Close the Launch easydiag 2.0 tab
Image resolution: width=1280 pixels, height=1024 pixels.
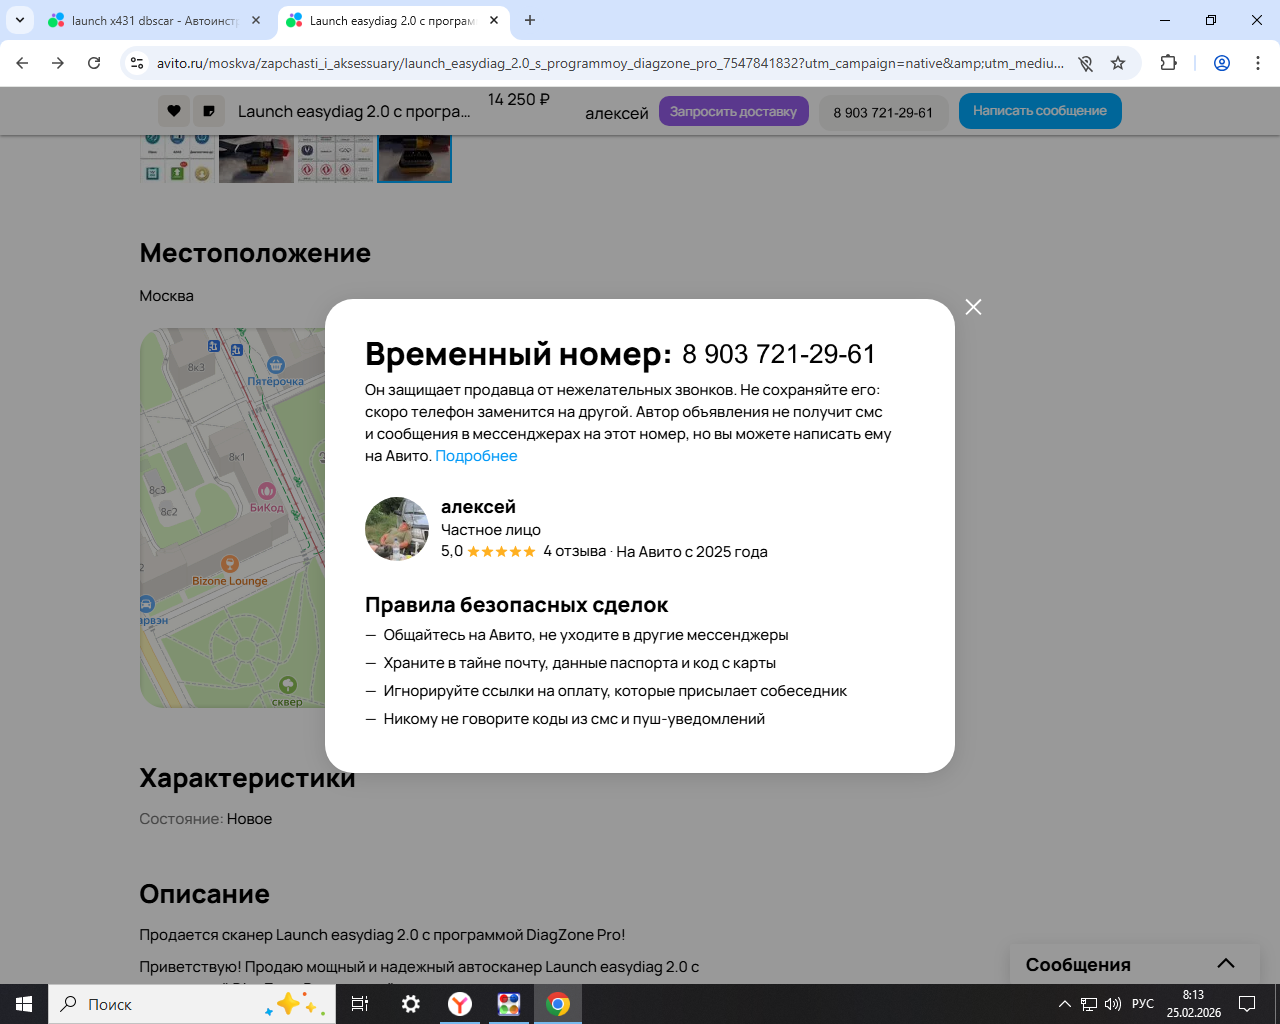tap(494, 20)
